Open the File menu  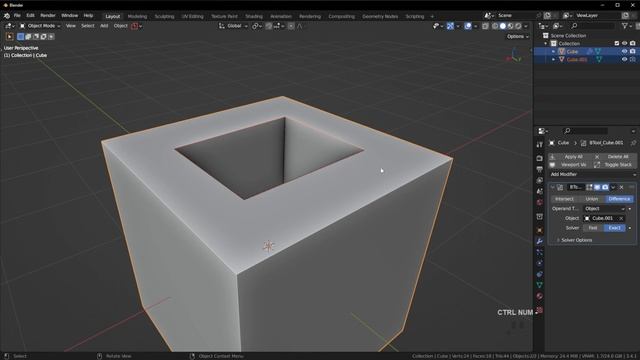click(17, 16)
